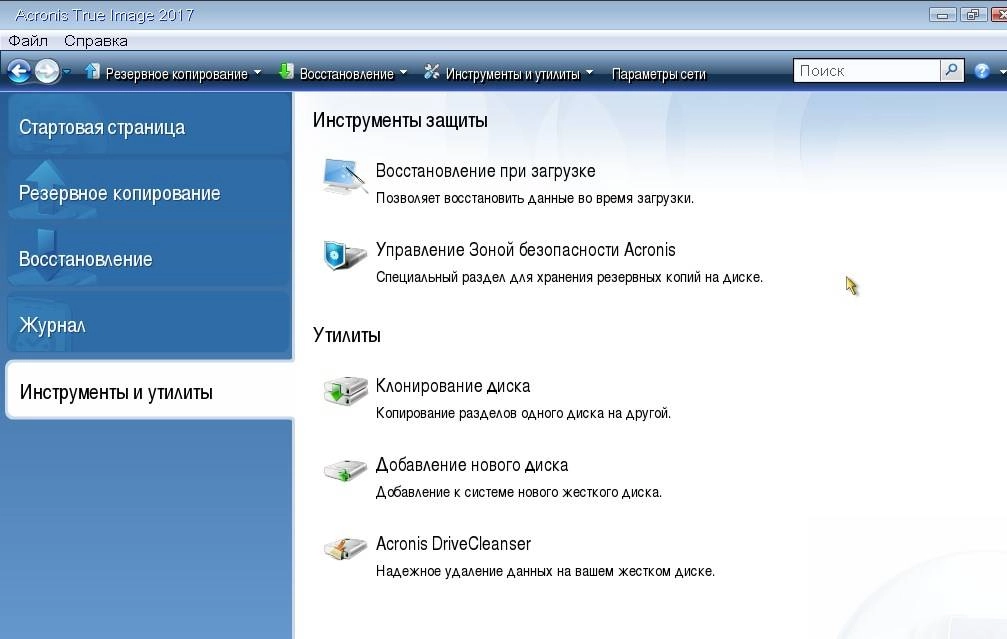Click text 'Копирование разделов одного диска на другой.'
The height and width of the screenshot is (639, 1007).
[x=523, y=413]
